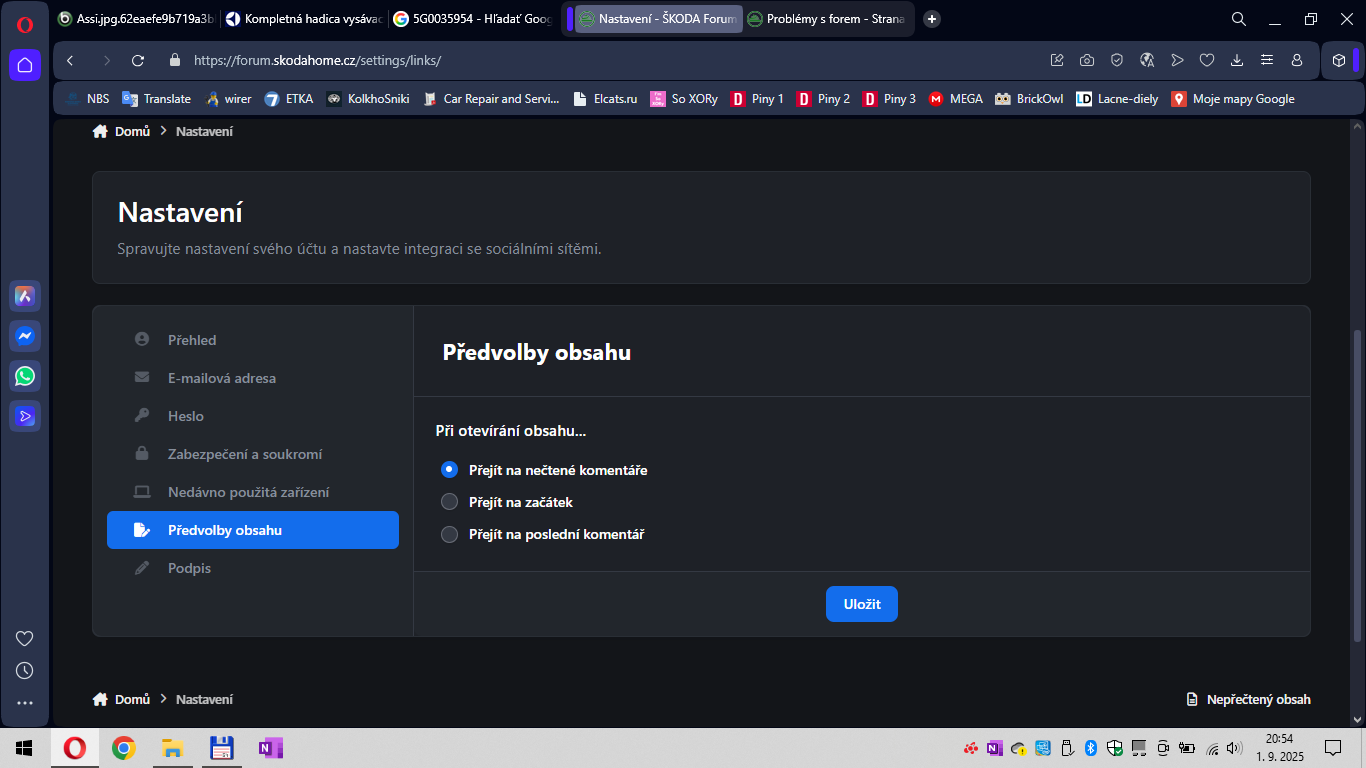Open the My Flow send arrow icon
The height and width of the screenshot is (768, 1366).
point(1177,60)
